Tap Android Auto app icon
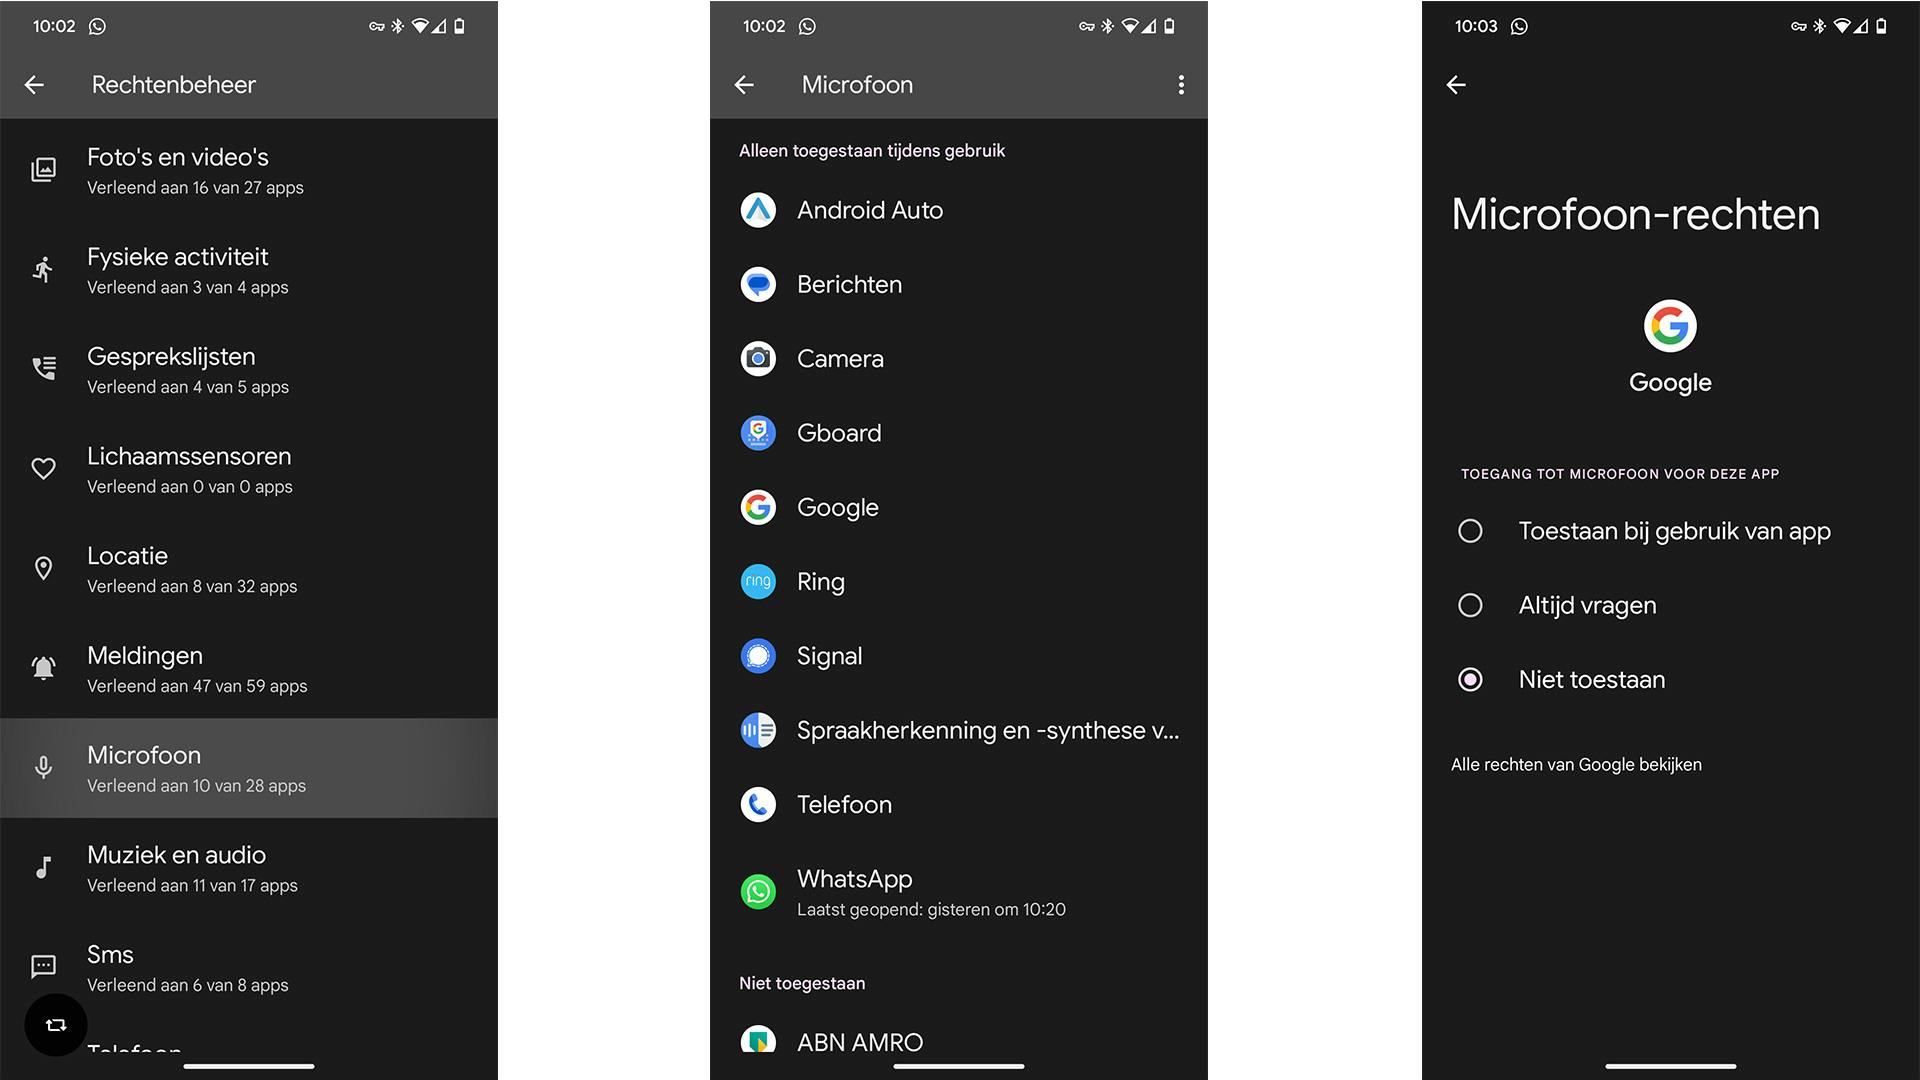This screenshot has width=1920, height=1080. [x=758, y=210]
